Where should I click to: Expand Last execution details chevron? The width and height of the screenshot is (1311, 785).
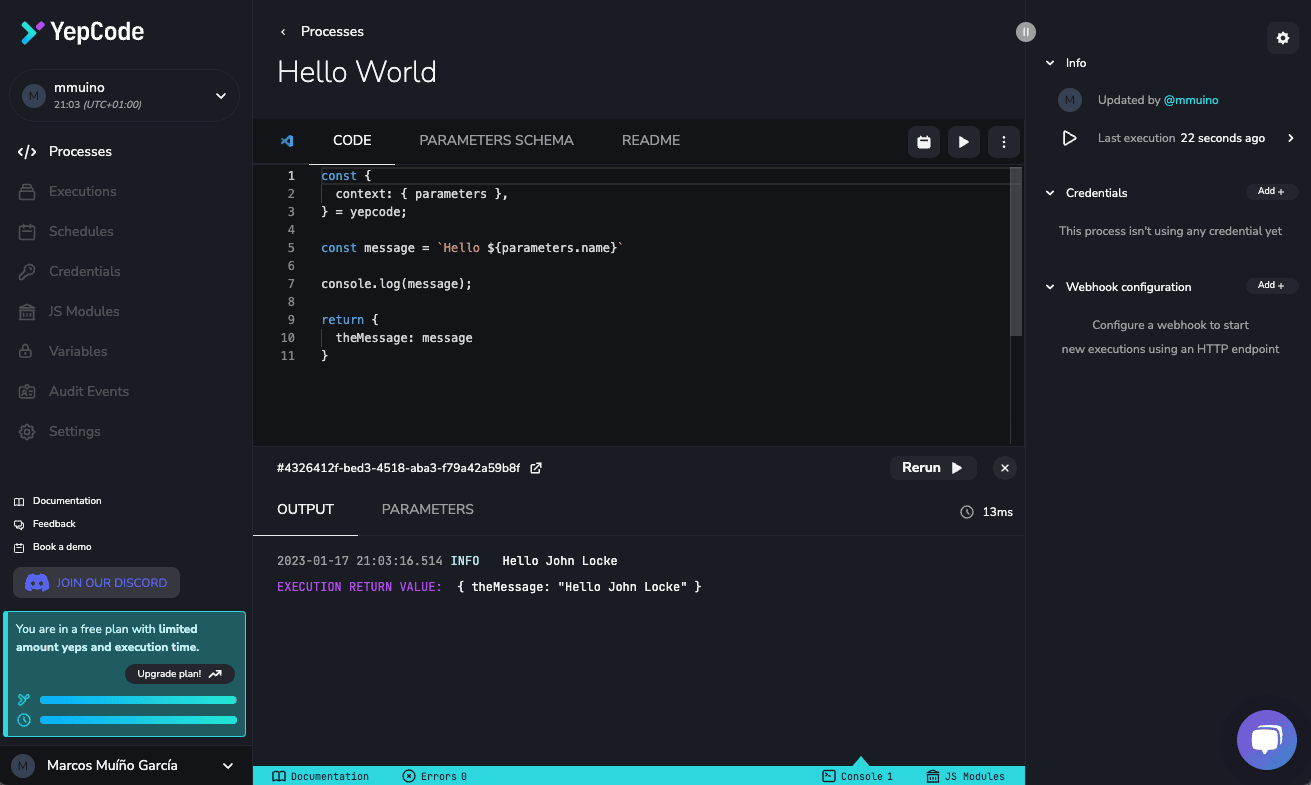(1291, 138)
